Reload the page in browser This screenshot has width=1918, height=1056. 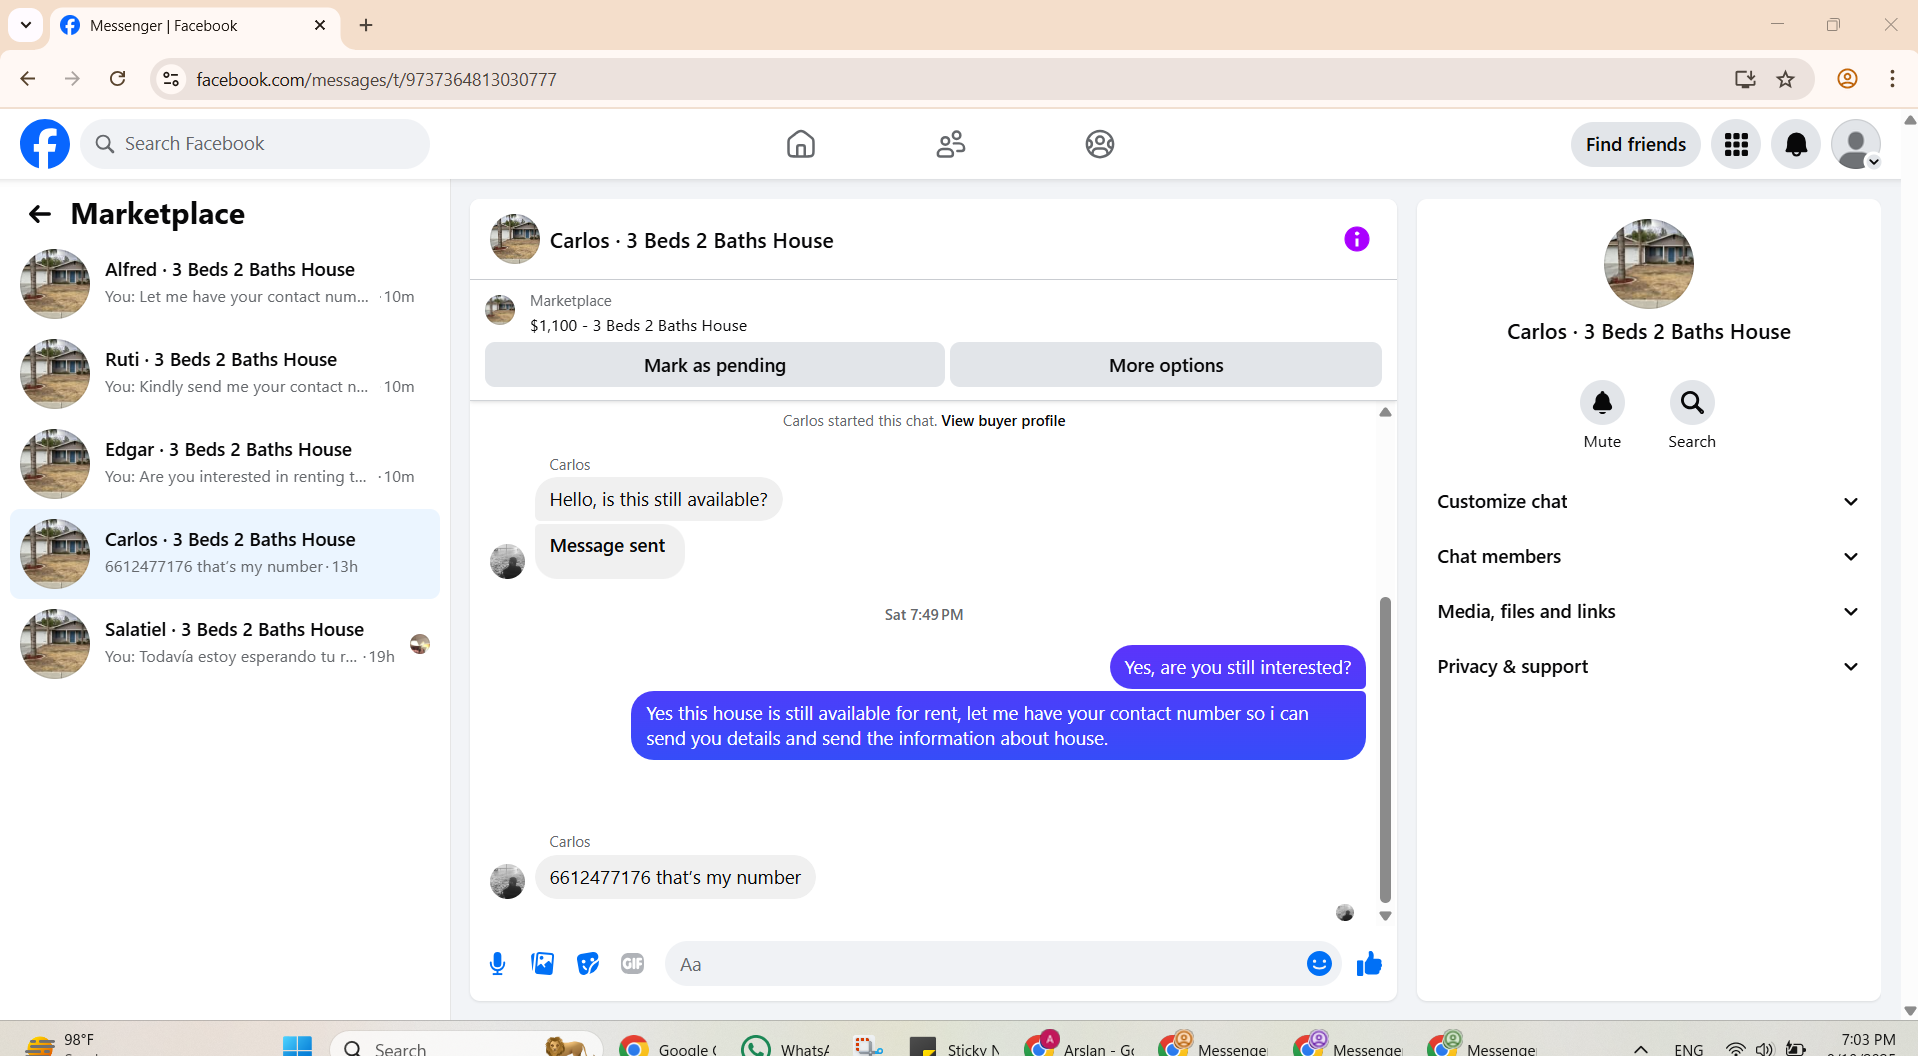pos(118,79)
